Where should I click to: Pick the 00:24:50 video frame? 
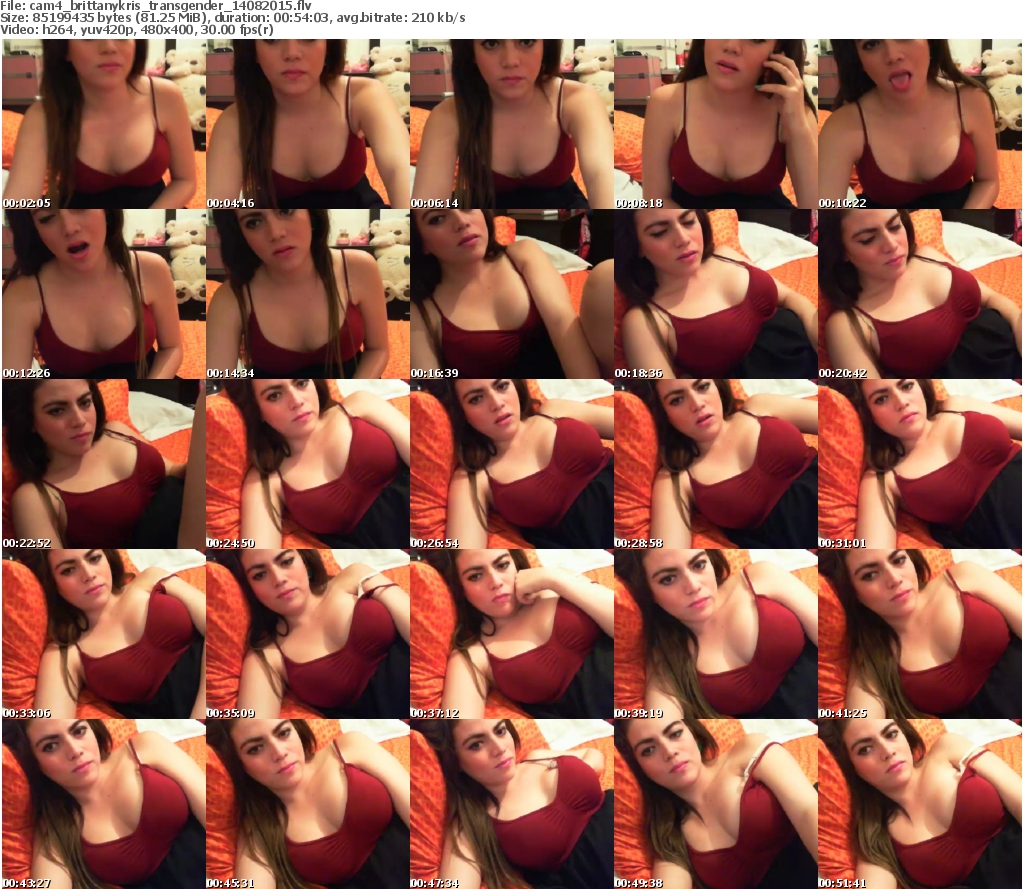click(308, 464)
